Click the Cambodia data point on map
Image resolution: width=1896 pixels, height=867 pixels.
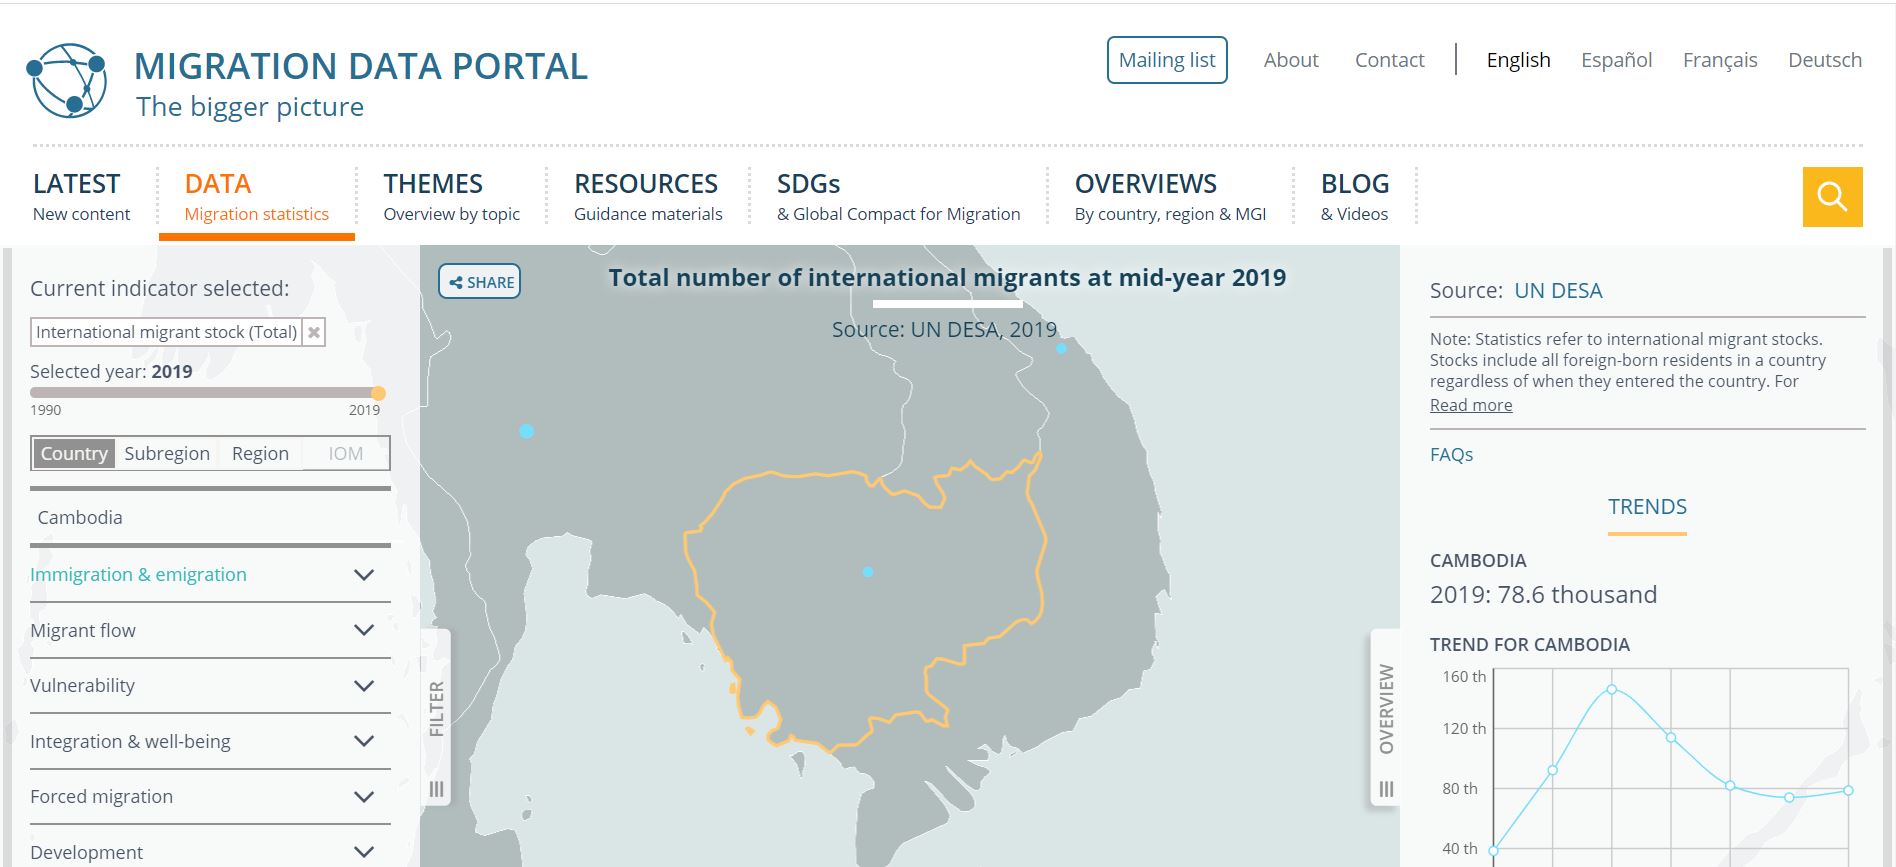click(868, 572)
